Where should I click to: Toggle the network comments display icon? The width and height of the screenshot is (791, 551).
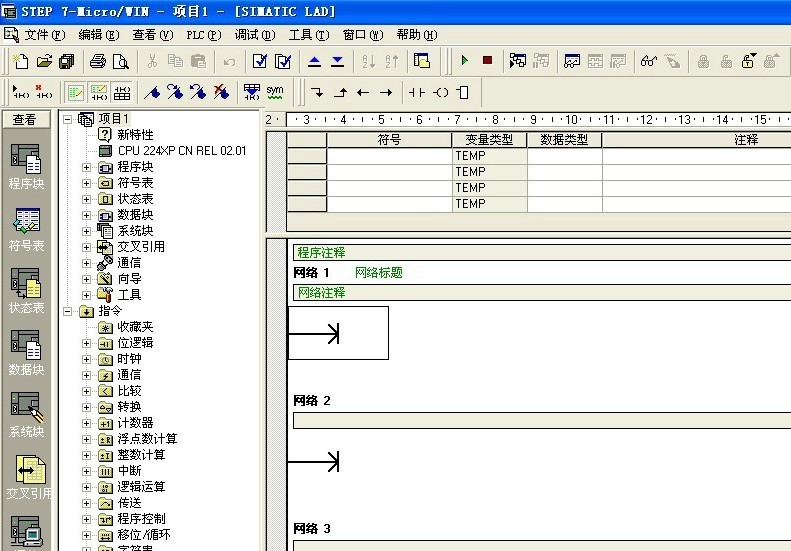click(x=98, y=92)
